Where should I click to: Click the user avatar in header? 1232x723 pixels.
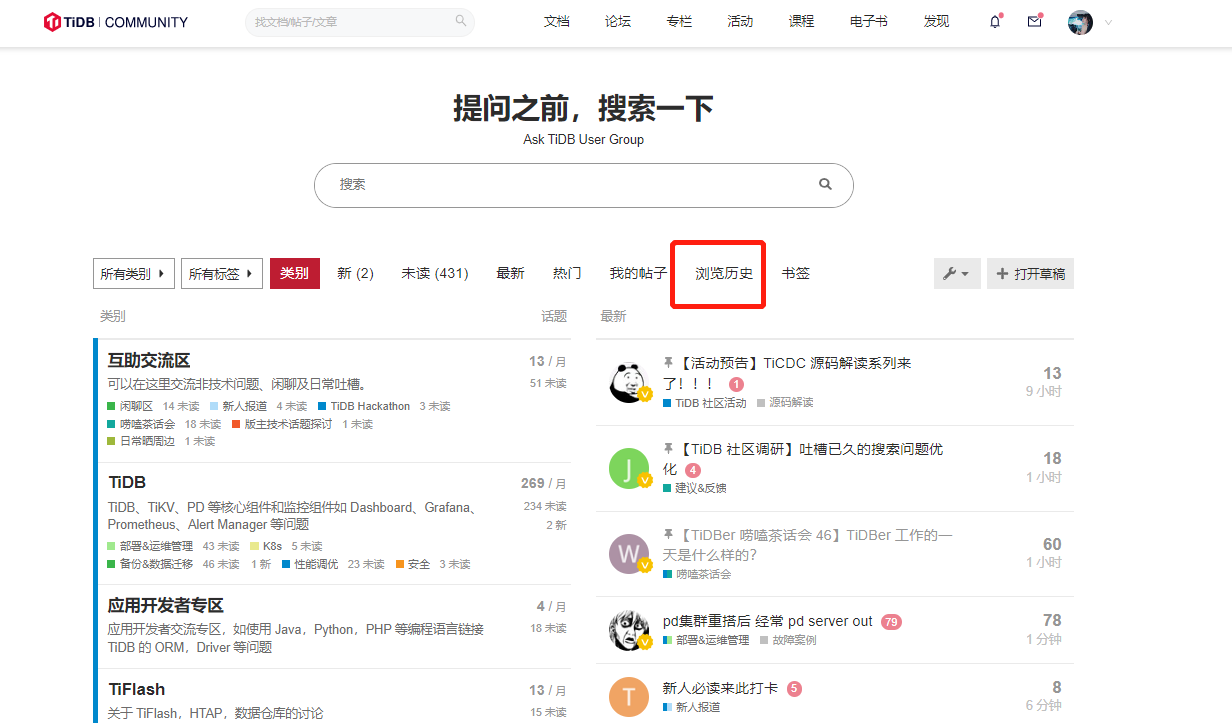click(x=1080, y=23)
